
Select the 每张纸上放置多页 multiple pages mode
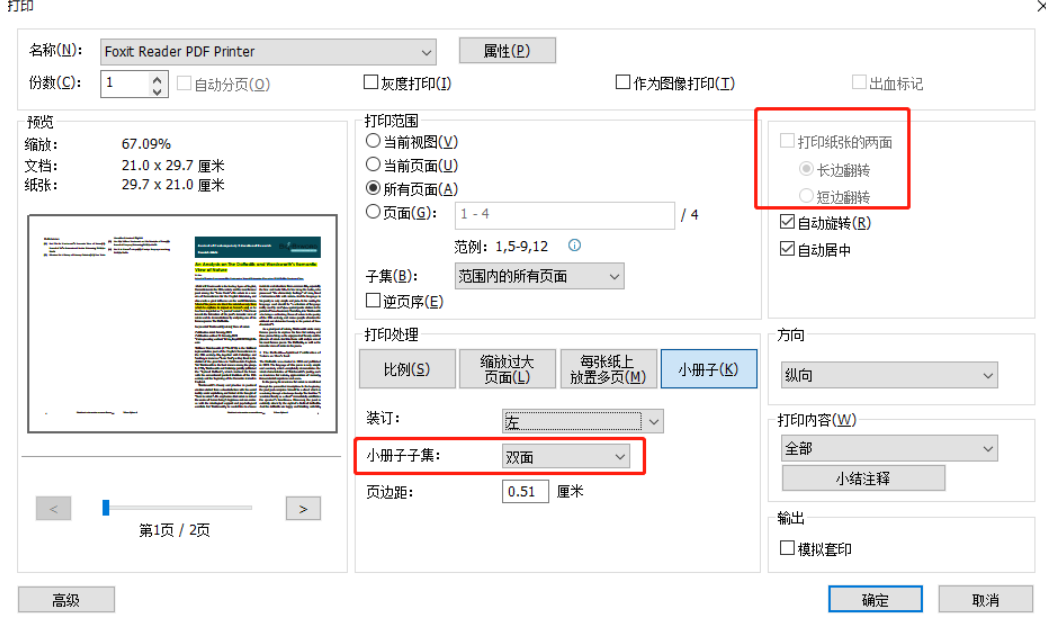coord(606,368)
